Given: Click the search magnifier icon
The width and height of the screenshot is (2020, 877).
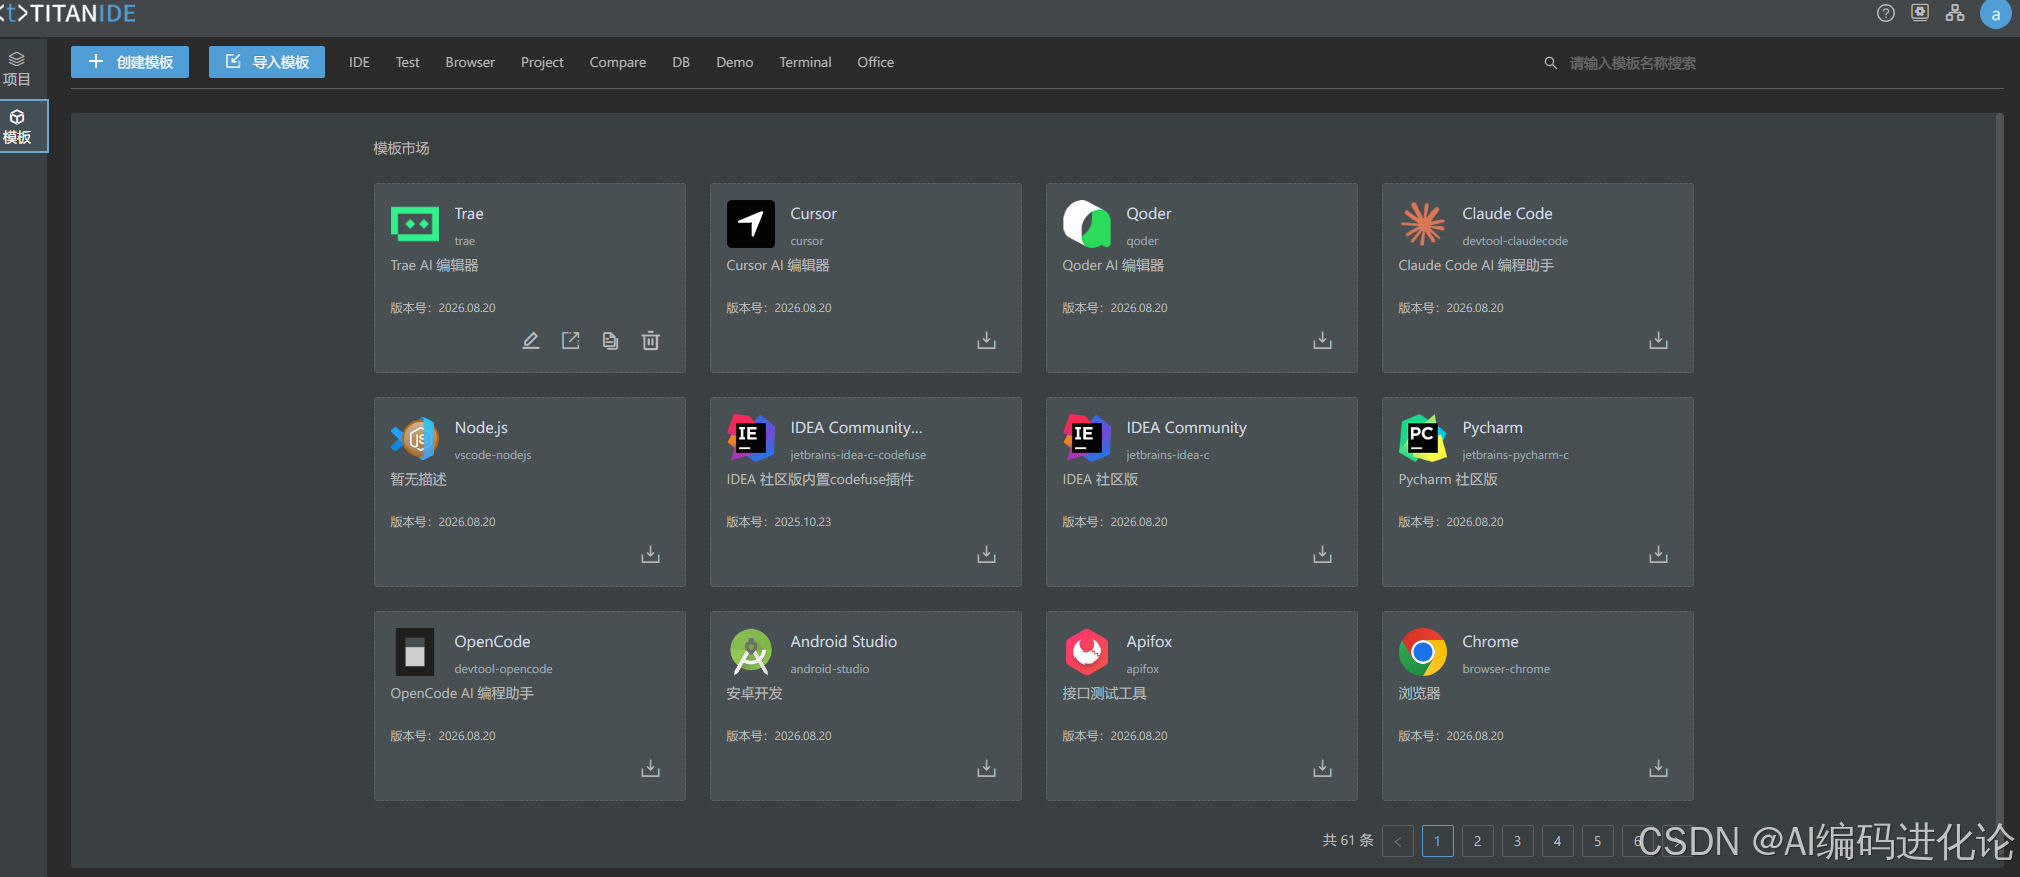Looking at the screenshot, I should pyautogui.click(x=1551, y=63).
